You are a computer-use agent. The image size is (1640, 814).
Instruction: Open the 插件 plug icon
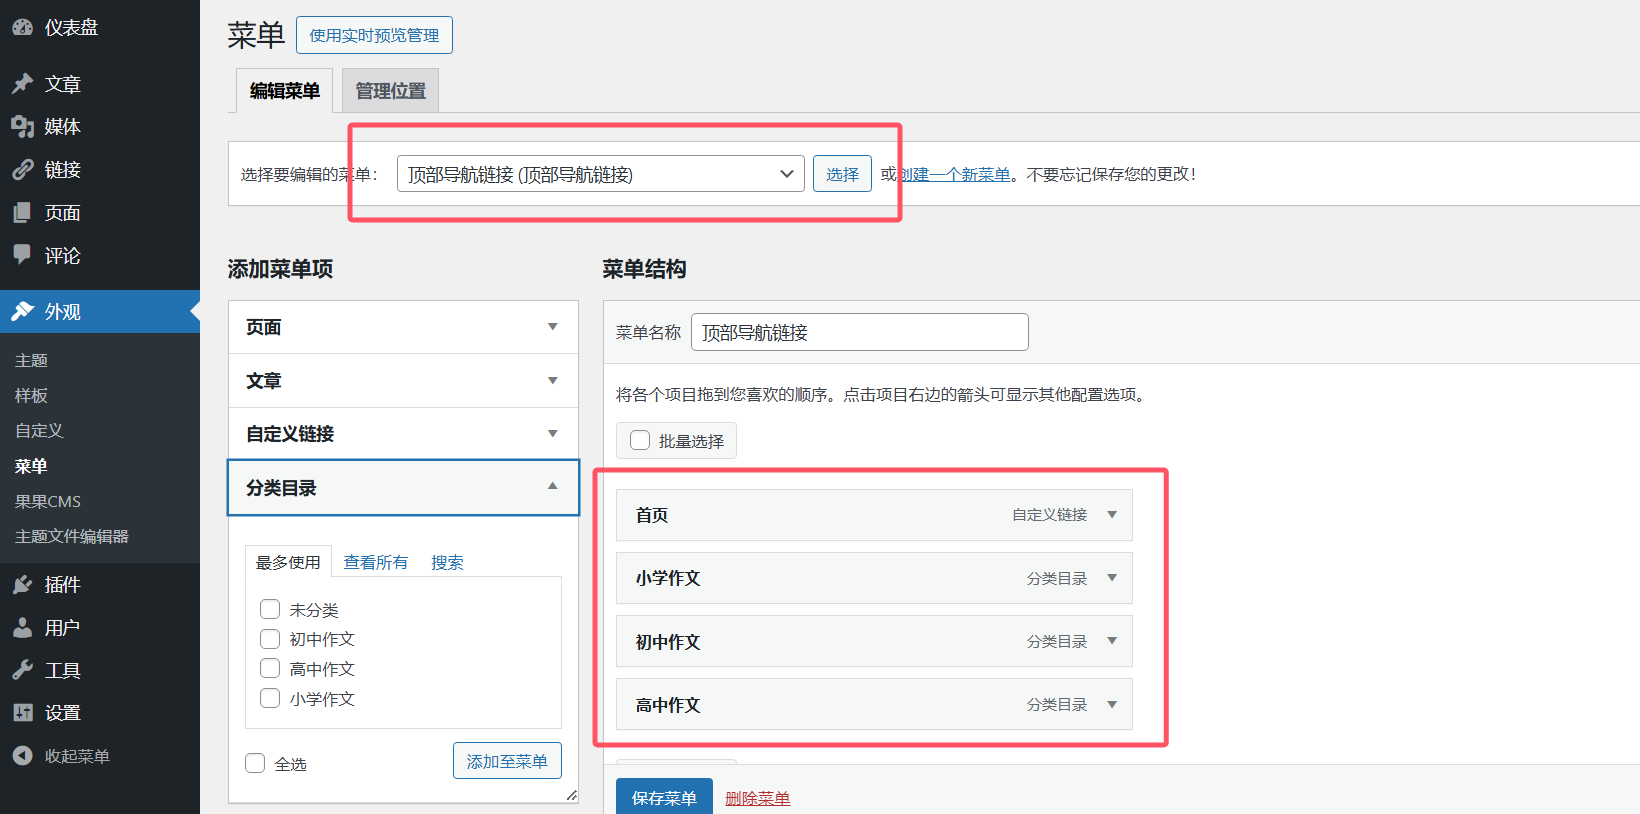pyautogui.click(x=22, y=585)
